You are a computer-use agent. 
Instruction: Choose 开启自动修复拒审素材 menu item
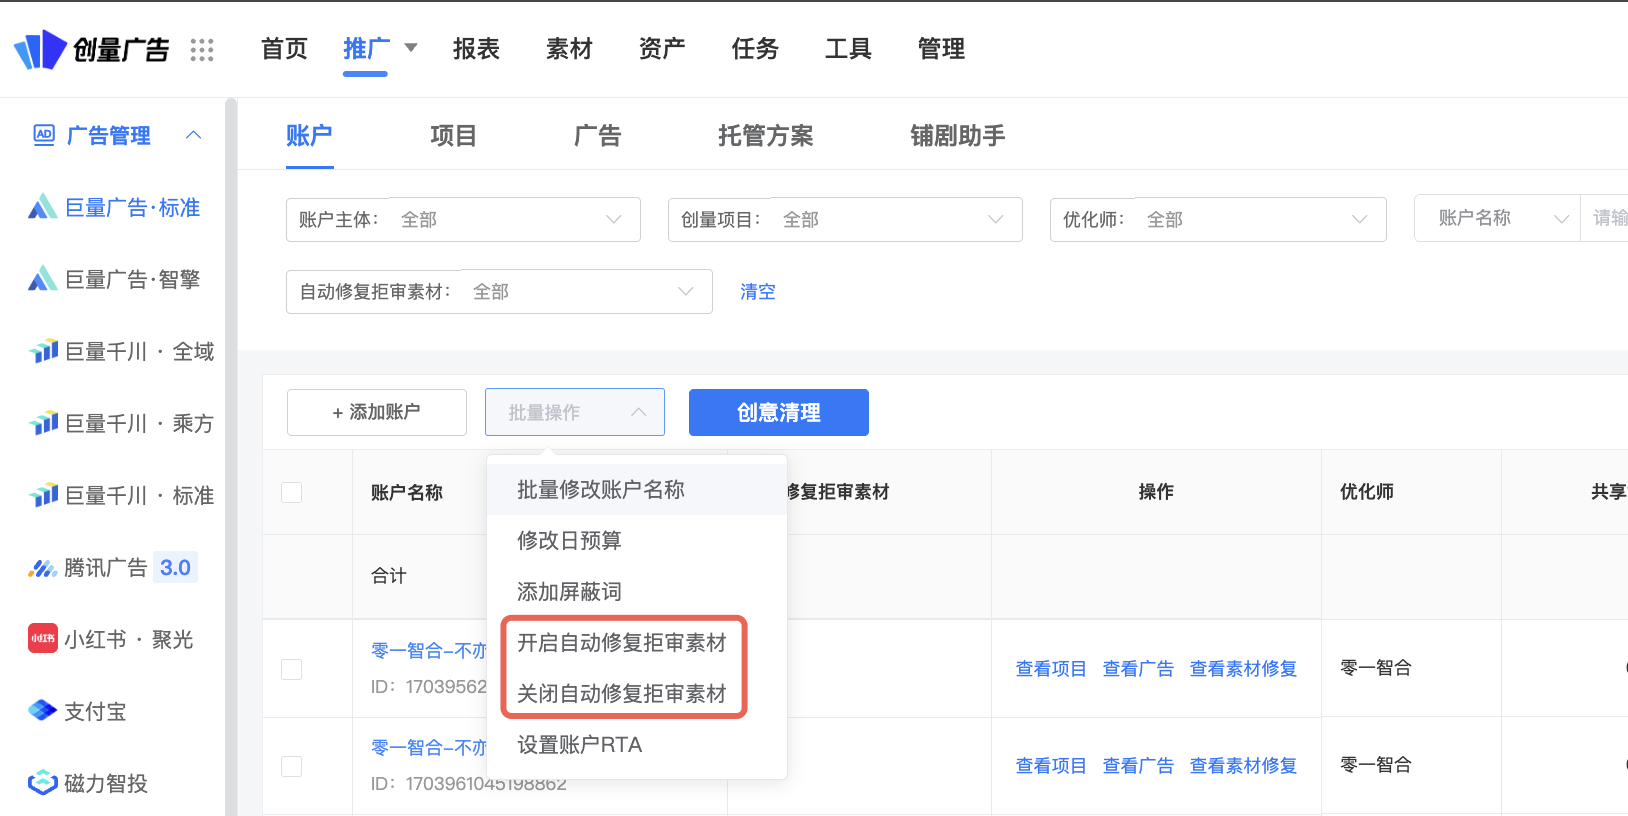pos(637,643)
